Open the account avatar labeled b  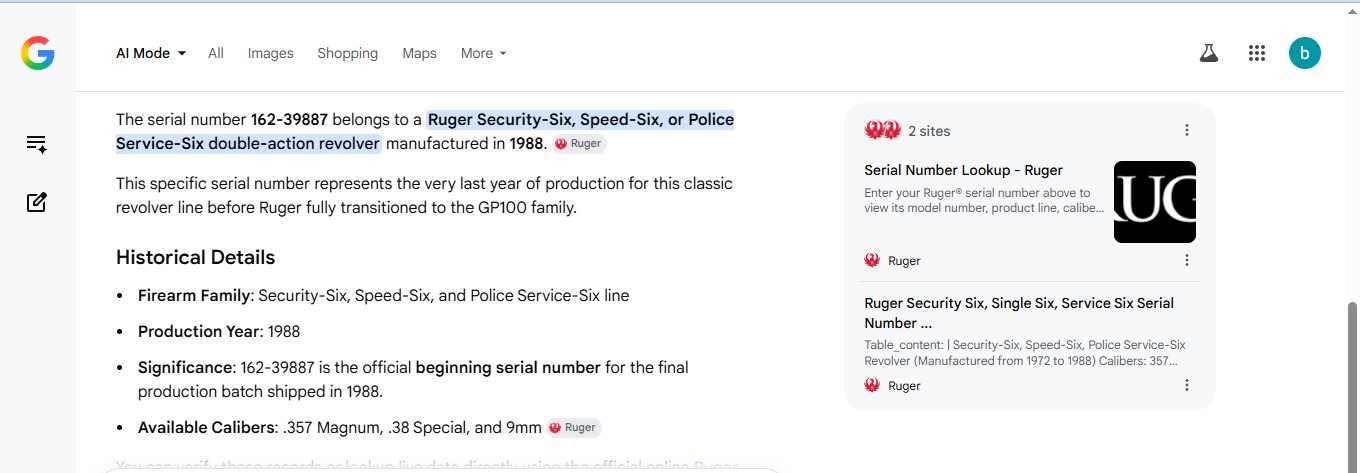click(x=1305, y=53)
